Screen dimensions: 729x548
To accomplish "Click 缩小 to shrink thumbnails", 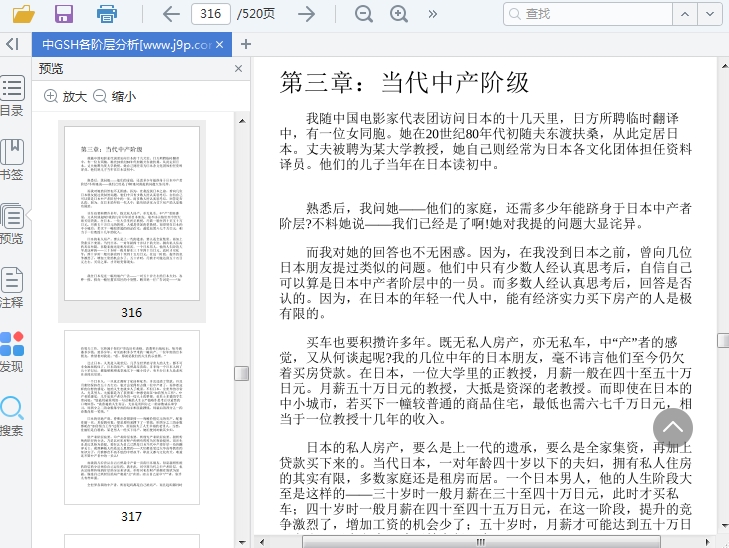I will click(x=114, y=97).
